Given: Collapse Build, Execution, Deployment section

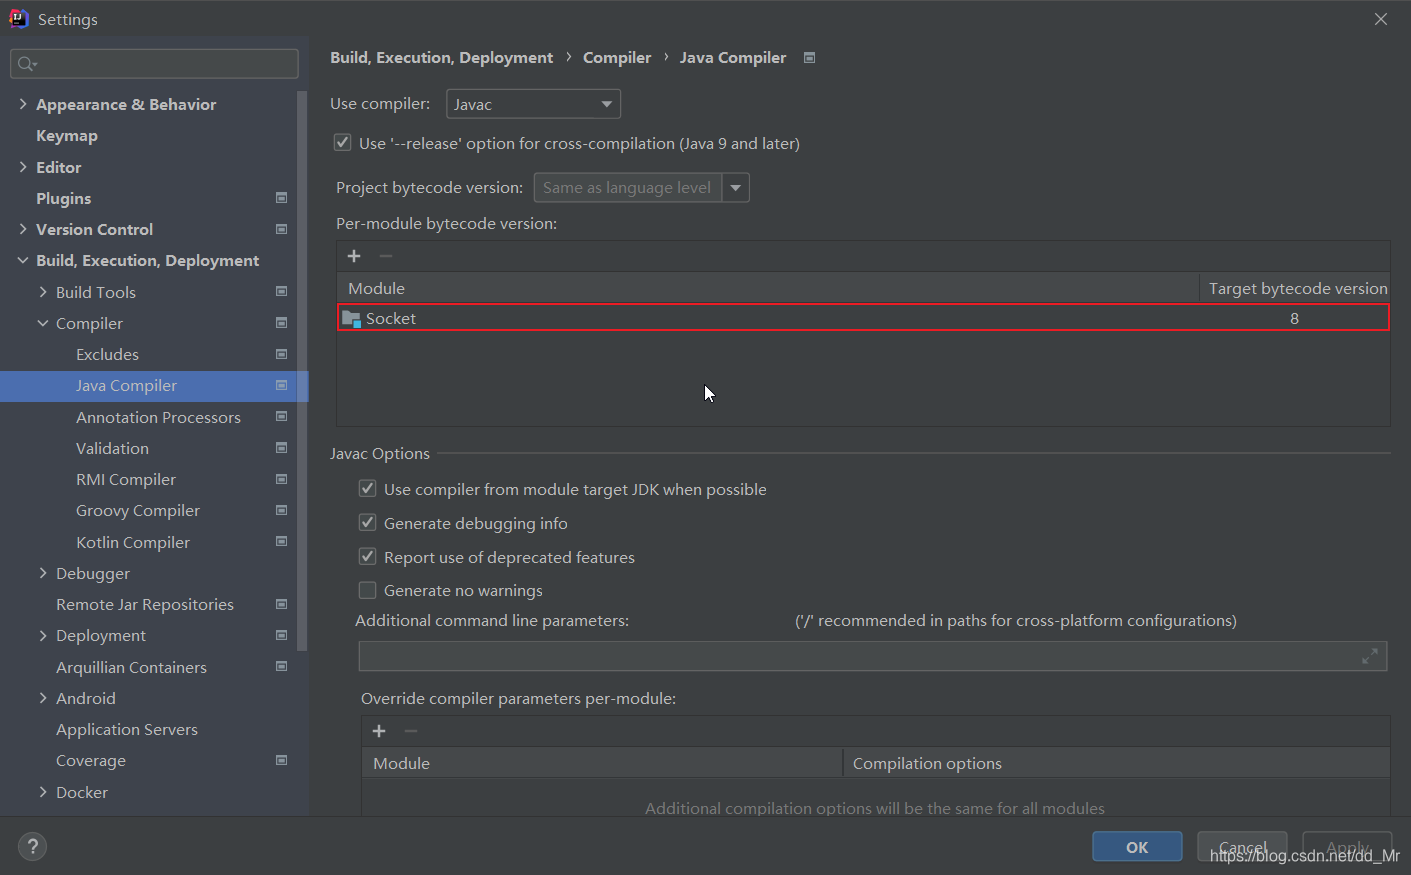Looking at the screenshot, I should click(23, 260).
